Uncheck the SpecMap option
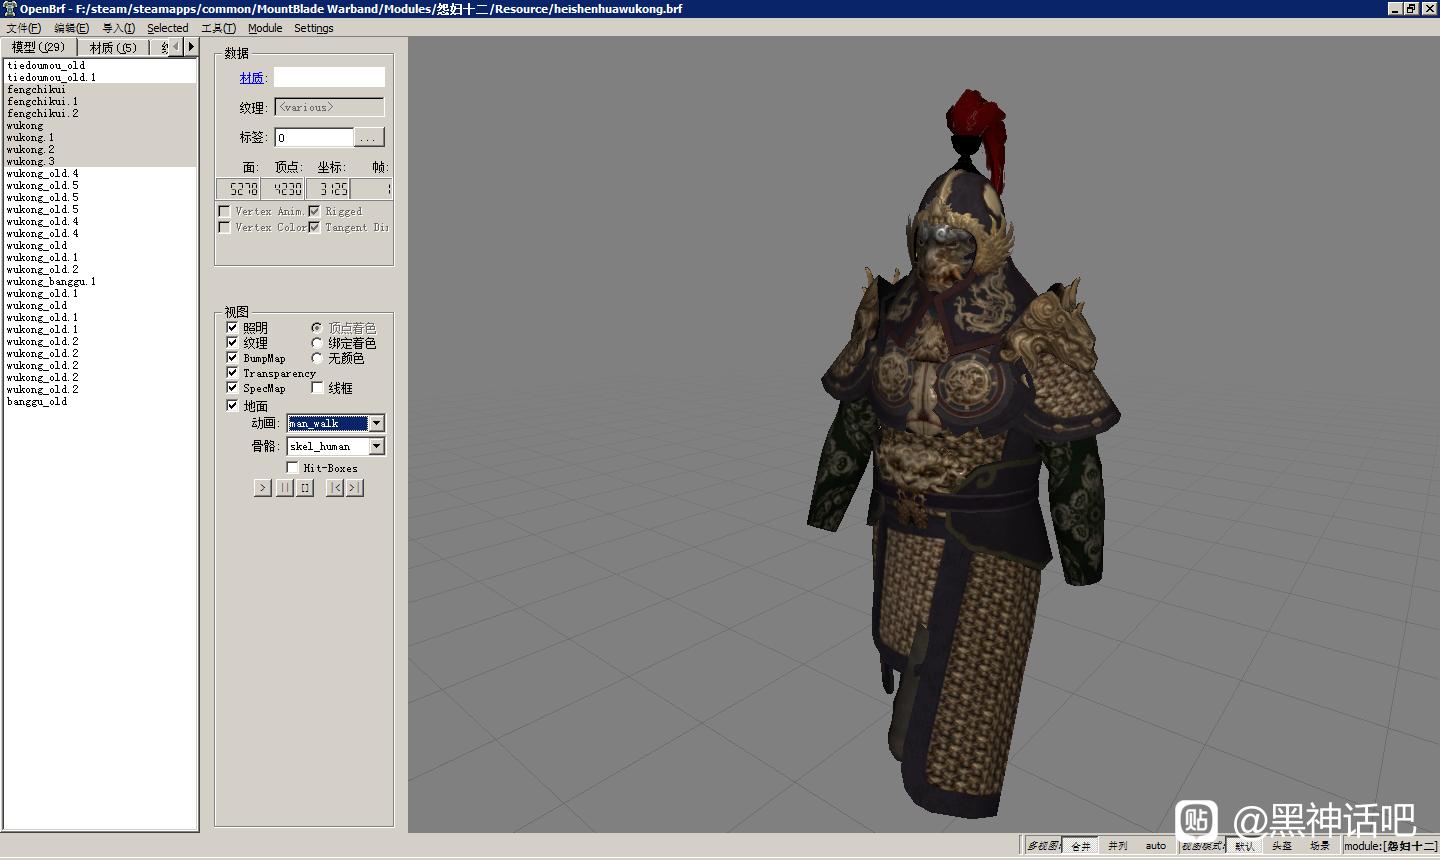Screen dimensions: 1440x860 pos(232,387)
